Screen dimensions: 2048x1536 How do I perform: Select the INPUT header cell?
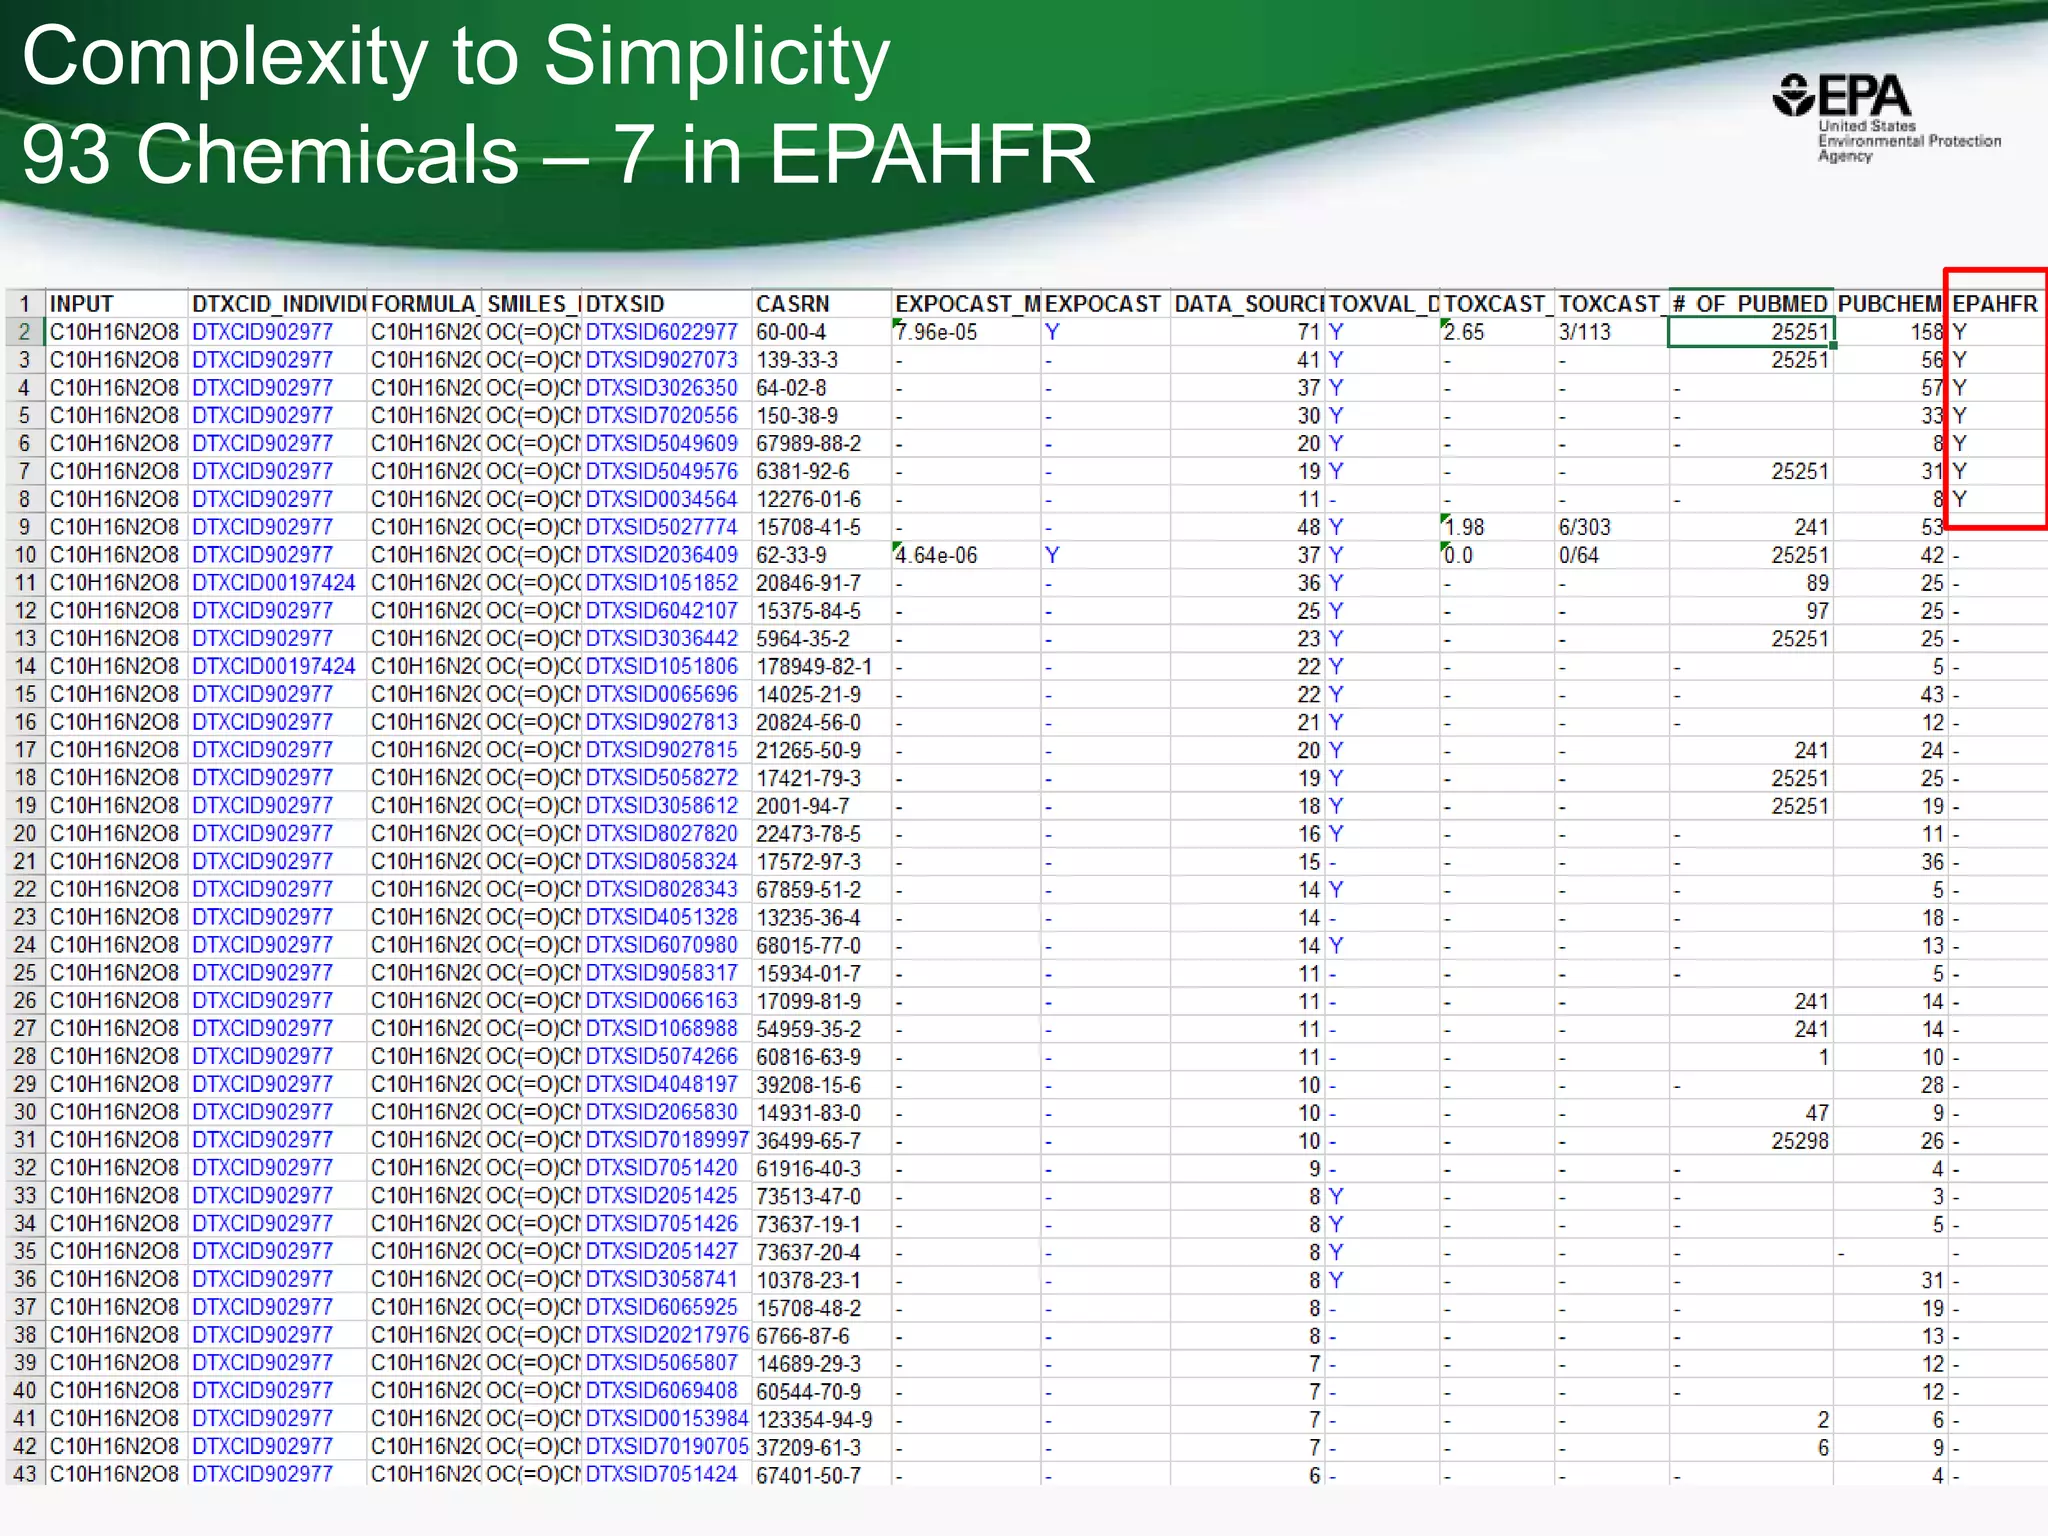(82, 304)
